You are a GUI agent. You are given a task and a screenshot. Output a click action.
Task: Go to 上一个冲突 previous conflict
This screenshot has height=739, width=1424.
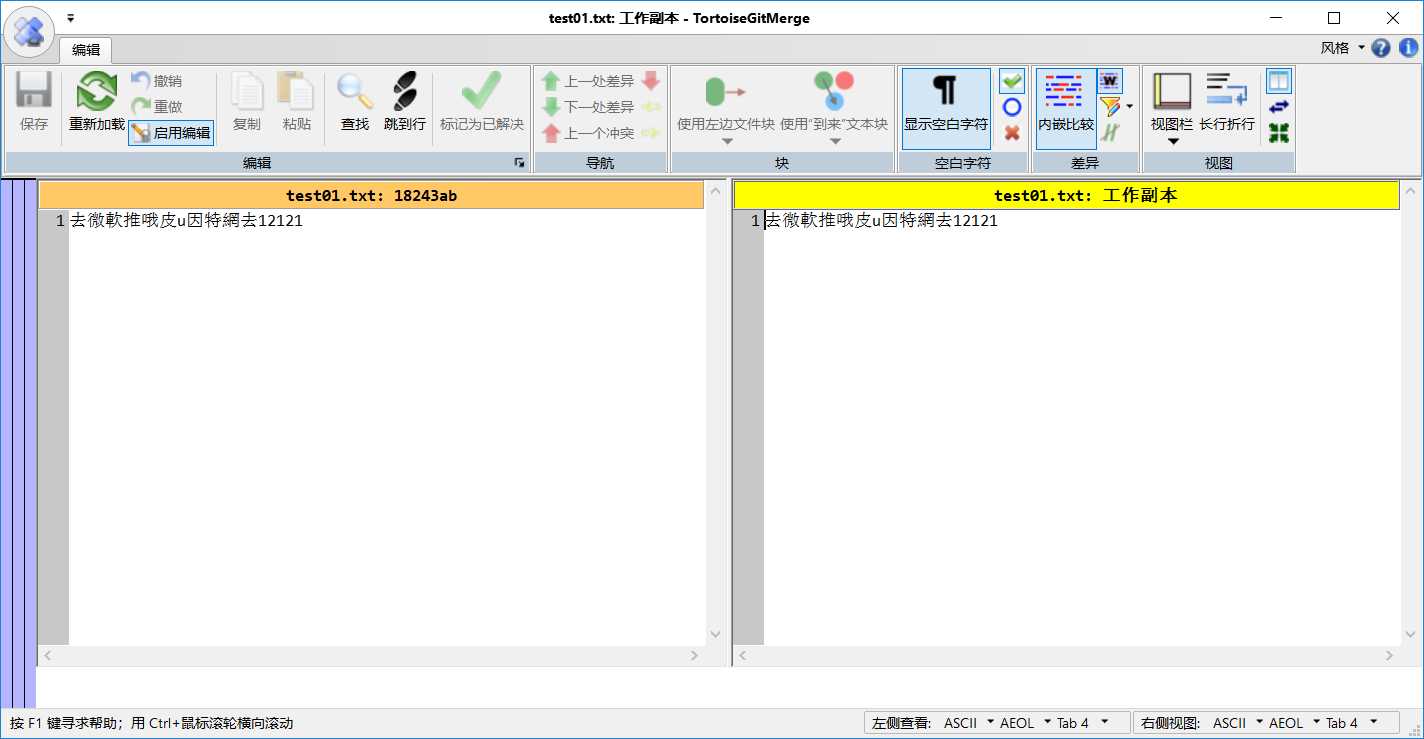point(588,133)
